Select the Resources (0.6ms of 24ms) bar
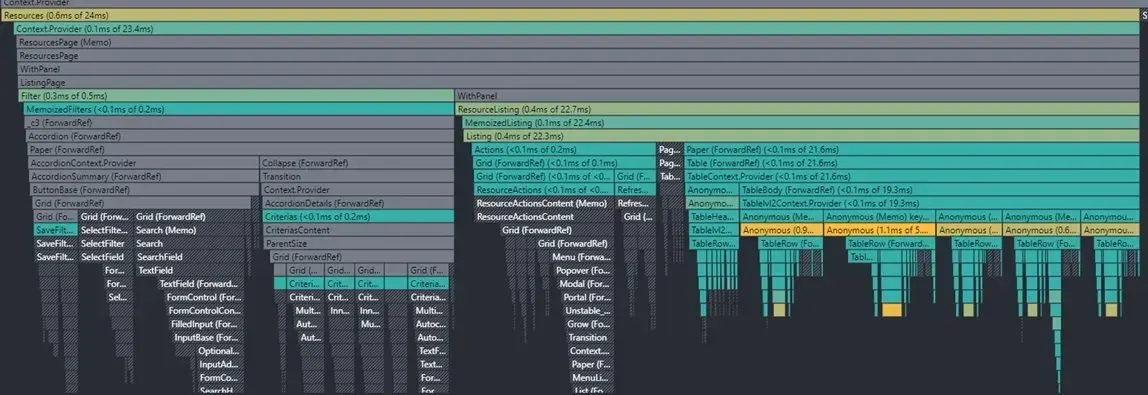Viewport: 1148px width, 395px height. [x=570, y=15]
